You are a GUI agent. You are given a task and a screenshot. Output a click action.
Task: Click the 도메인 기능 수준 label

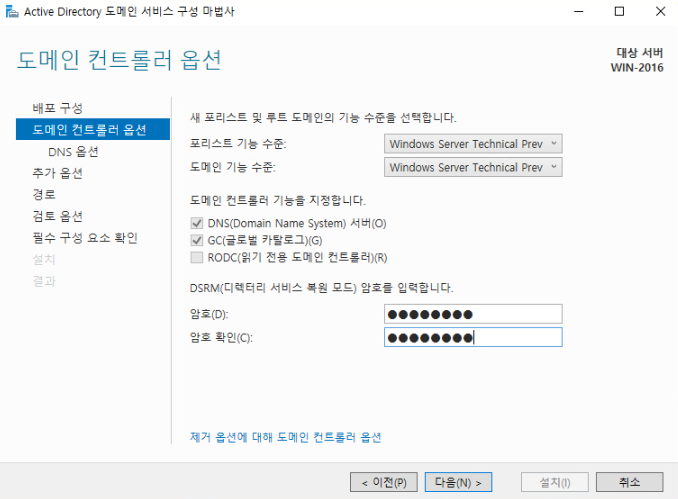coord(233,167)
